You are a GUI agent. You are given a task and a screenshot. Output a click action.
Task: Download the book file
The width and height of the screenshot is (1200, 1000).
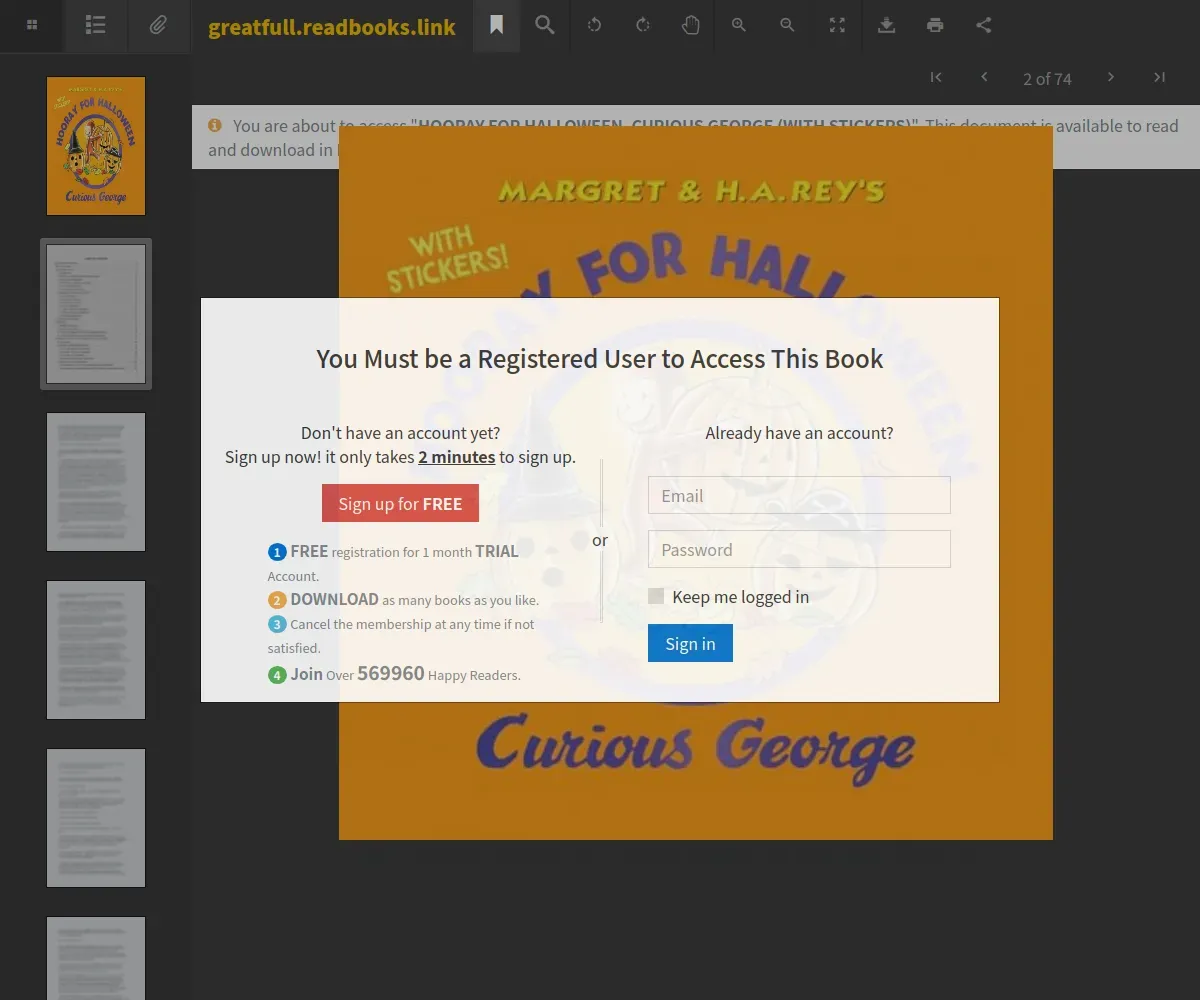click(x=886, y=25)
